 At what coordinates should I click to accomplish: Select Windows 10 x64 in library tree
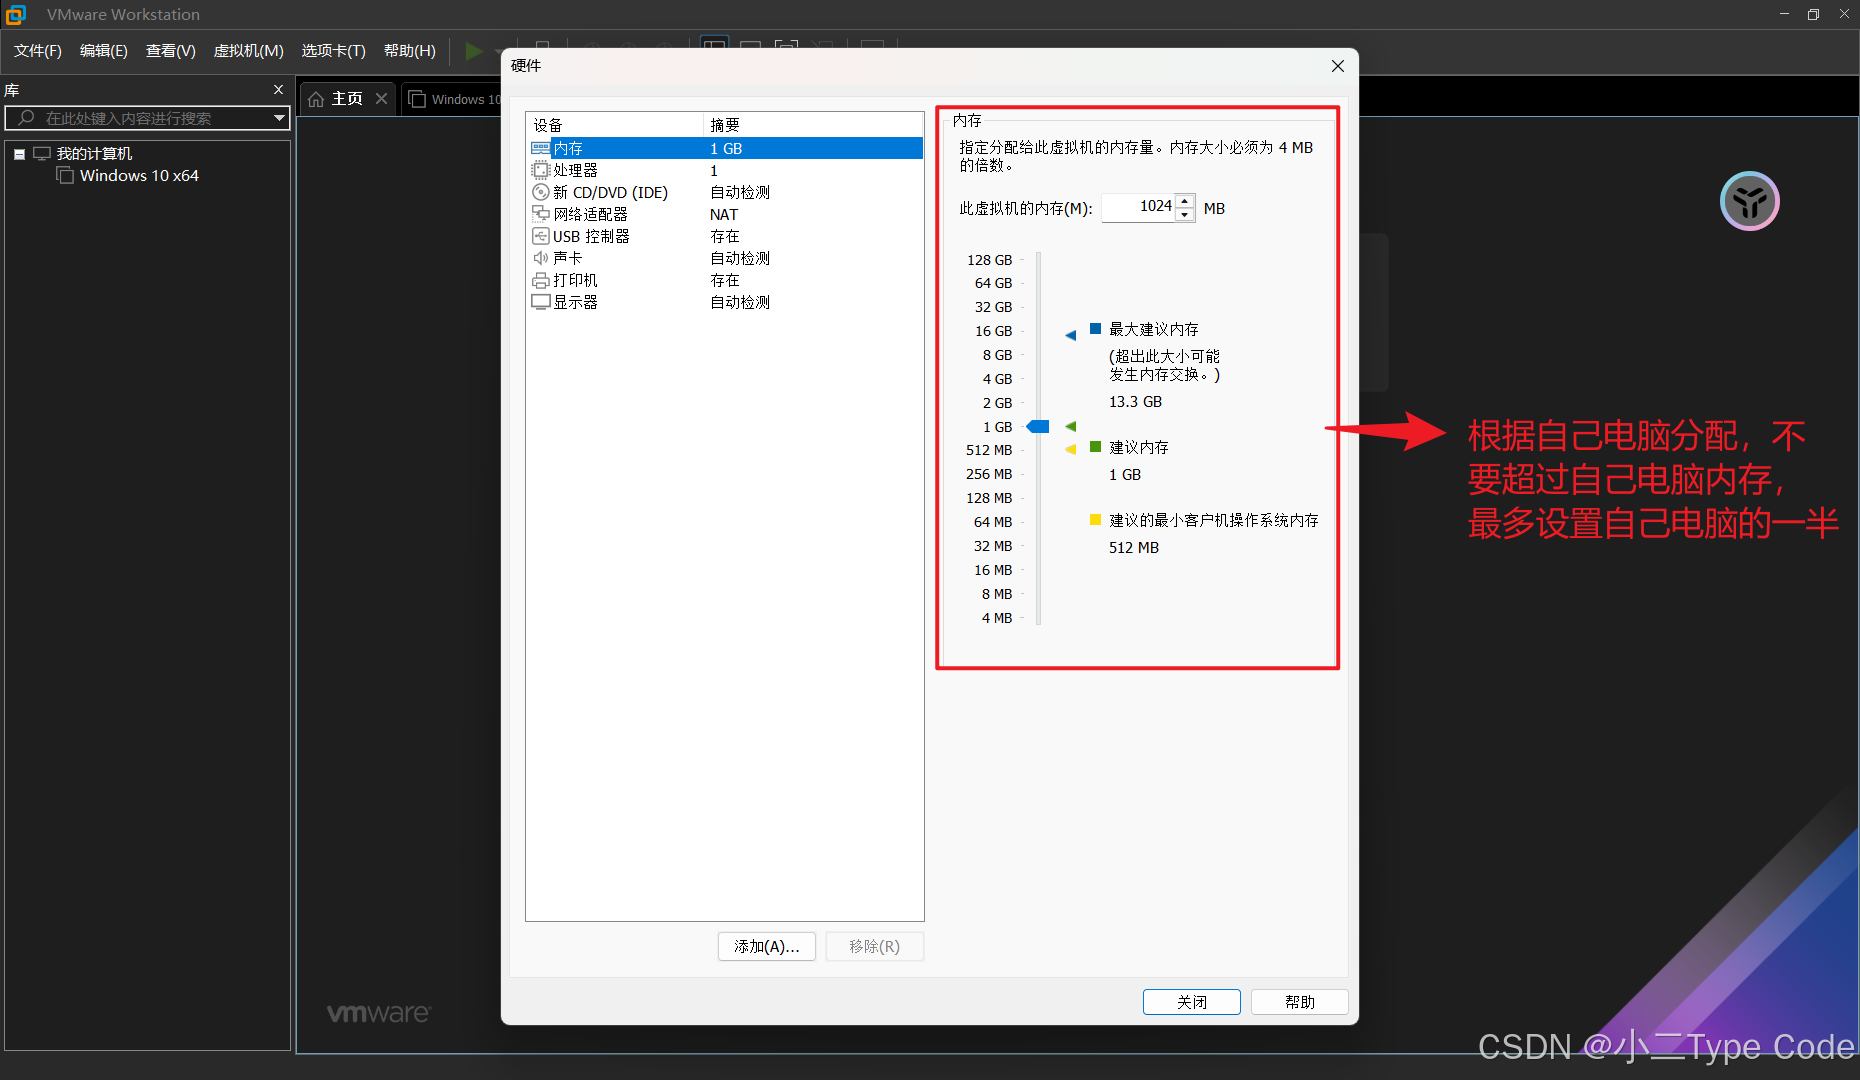click(x=139, y=176)
